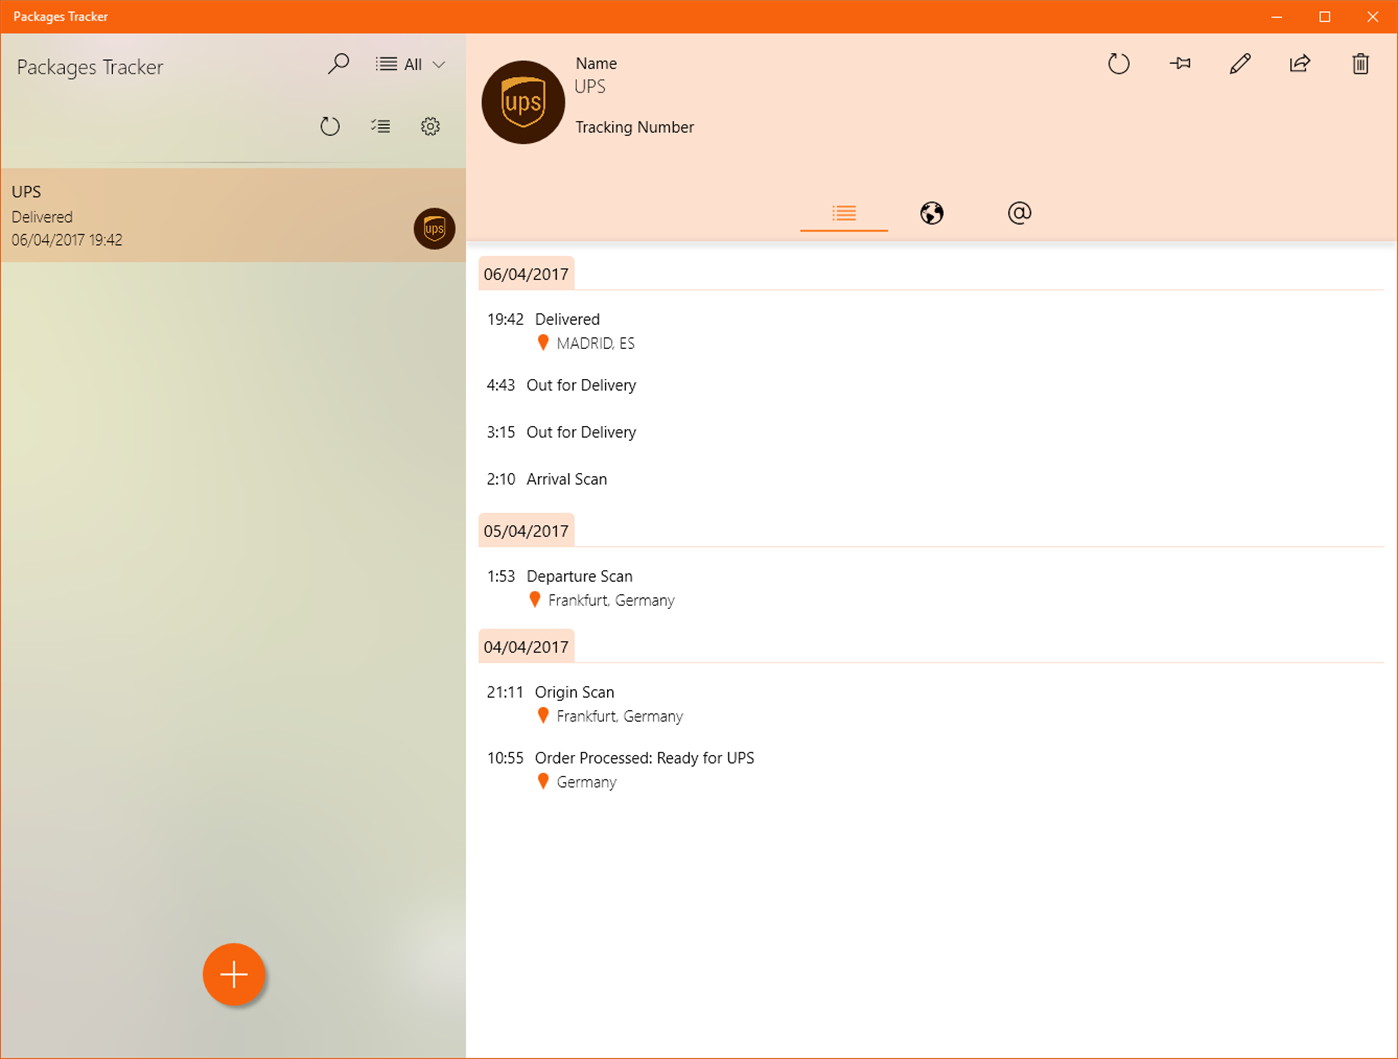Open settings gear icon

click(430, 126)
